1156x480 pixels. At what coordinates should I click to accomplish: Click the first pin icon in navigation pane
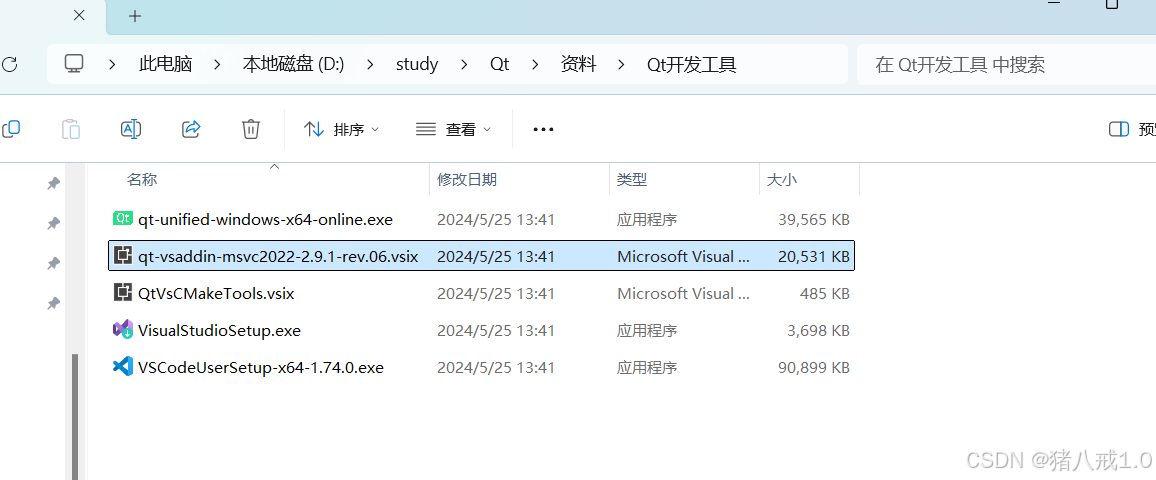tap(53, 184)
